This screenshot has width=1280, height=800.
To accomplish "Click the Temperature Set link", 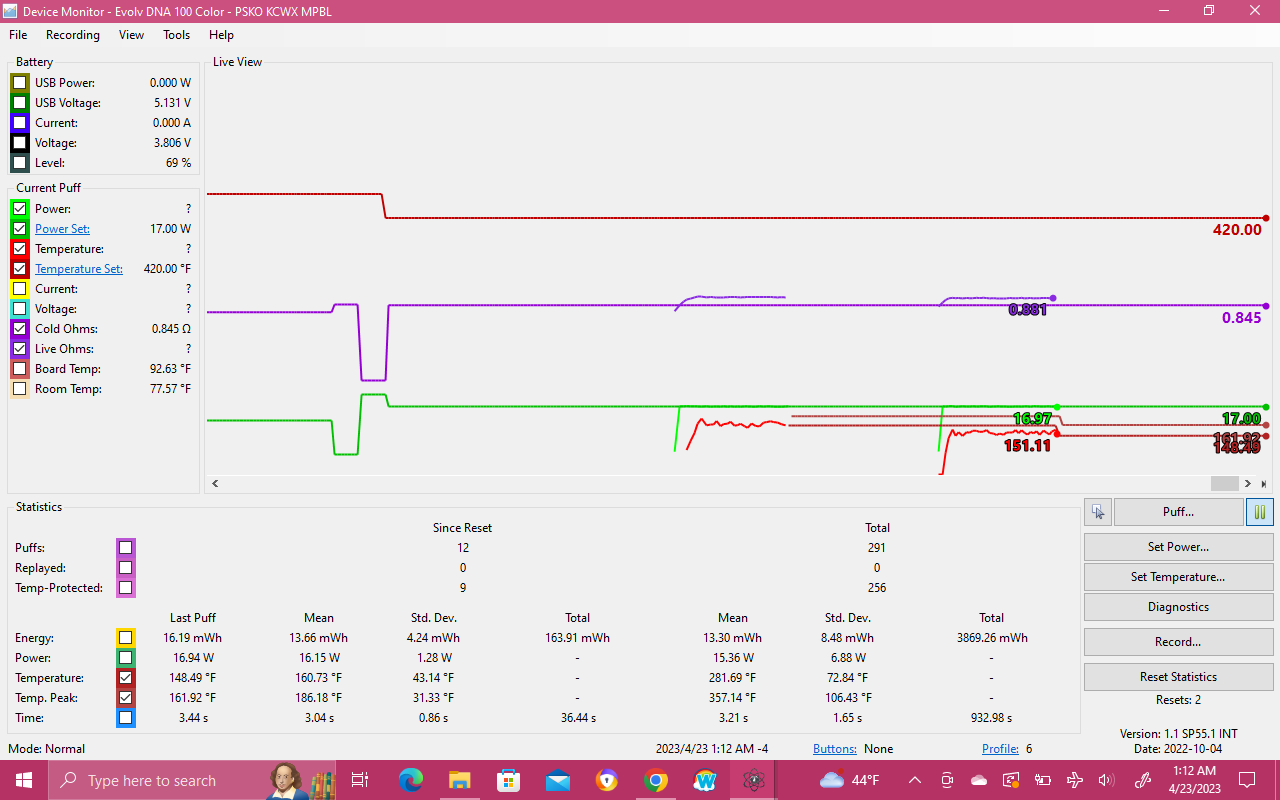I will coord(78,269).
